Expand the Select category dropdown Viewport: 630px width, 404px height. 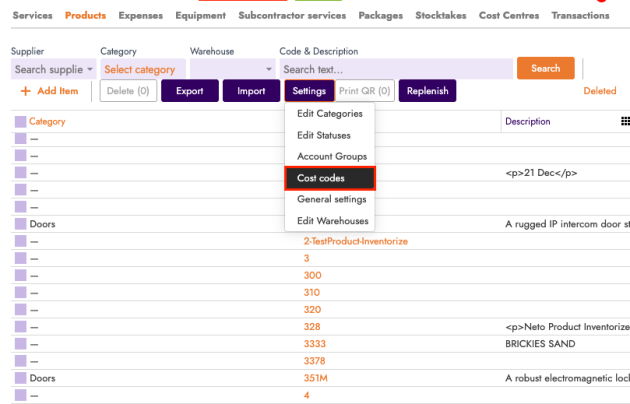tap(142, 69)
